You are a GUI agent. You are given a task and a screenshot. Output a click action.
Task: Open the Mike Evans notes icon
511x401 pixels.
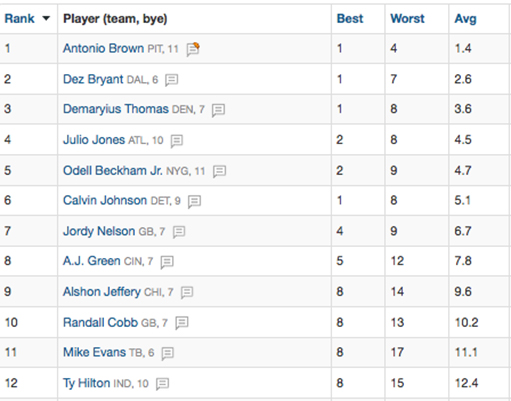click(x=168, y=353)
